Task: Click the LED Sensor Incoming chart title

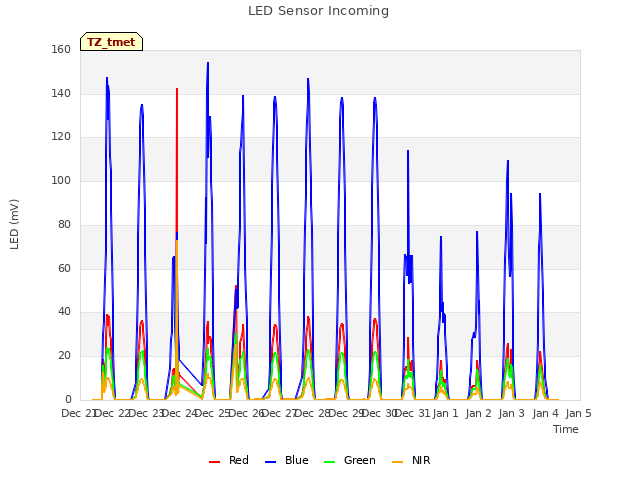Action: (x=318, y=11)
